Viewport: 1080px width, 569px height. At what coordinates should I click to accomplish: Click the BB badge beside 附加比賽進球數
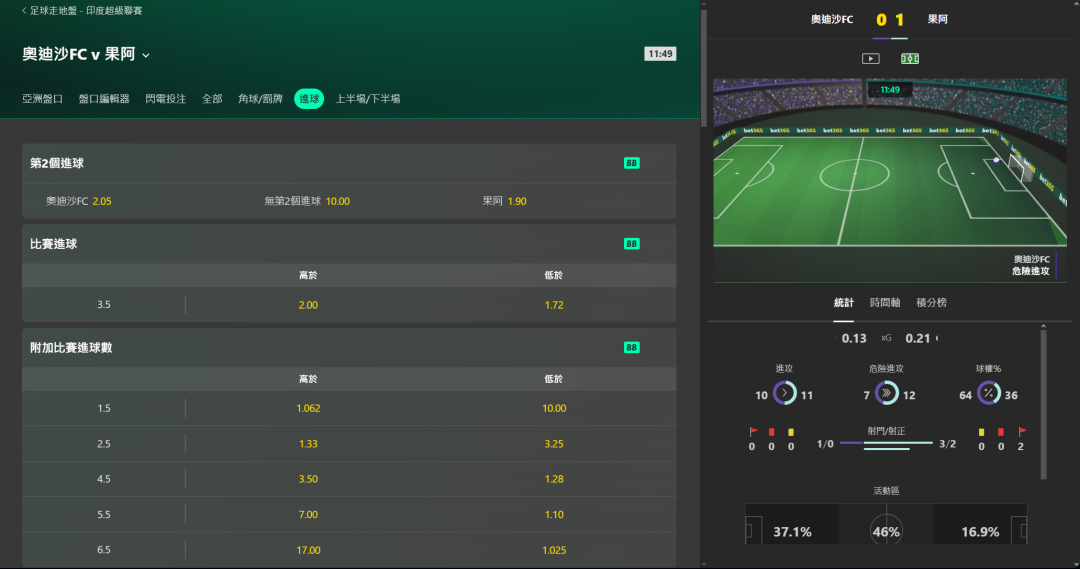pyautogui.click(x=632, y=347)
